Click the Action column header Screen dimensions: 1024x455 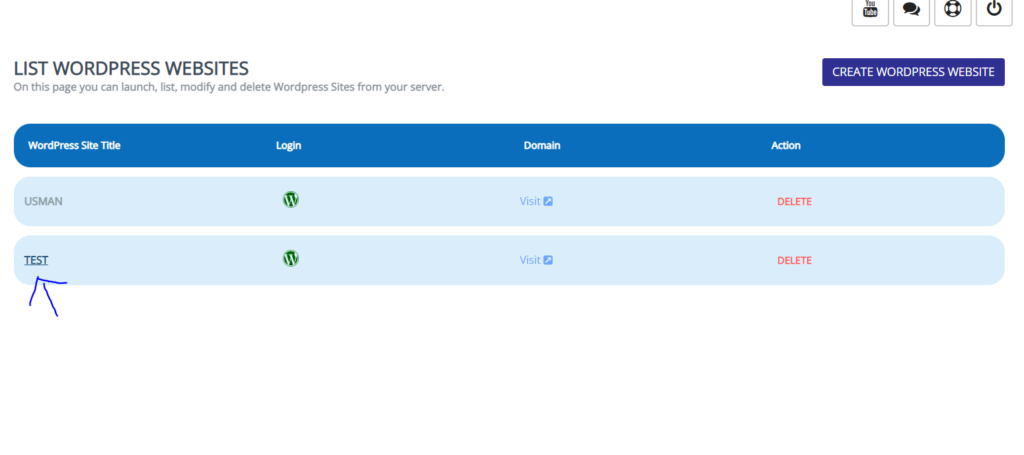point(786,146)
